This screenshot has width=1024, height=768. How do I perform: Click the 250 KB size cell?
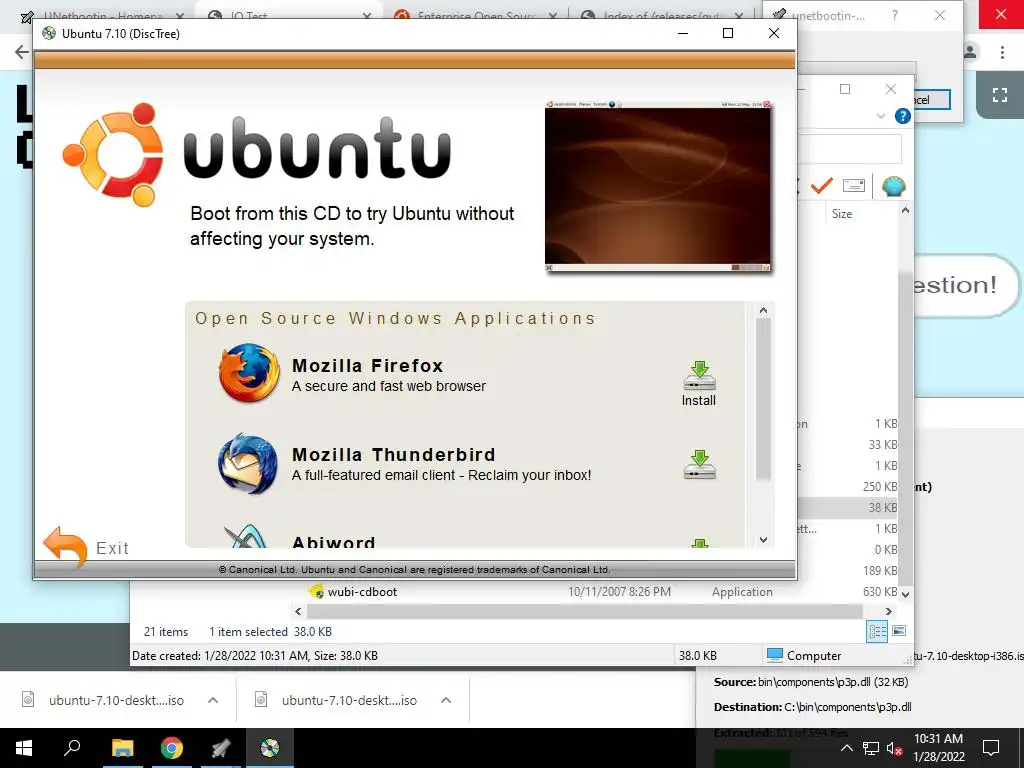click(x=880, y=487)
